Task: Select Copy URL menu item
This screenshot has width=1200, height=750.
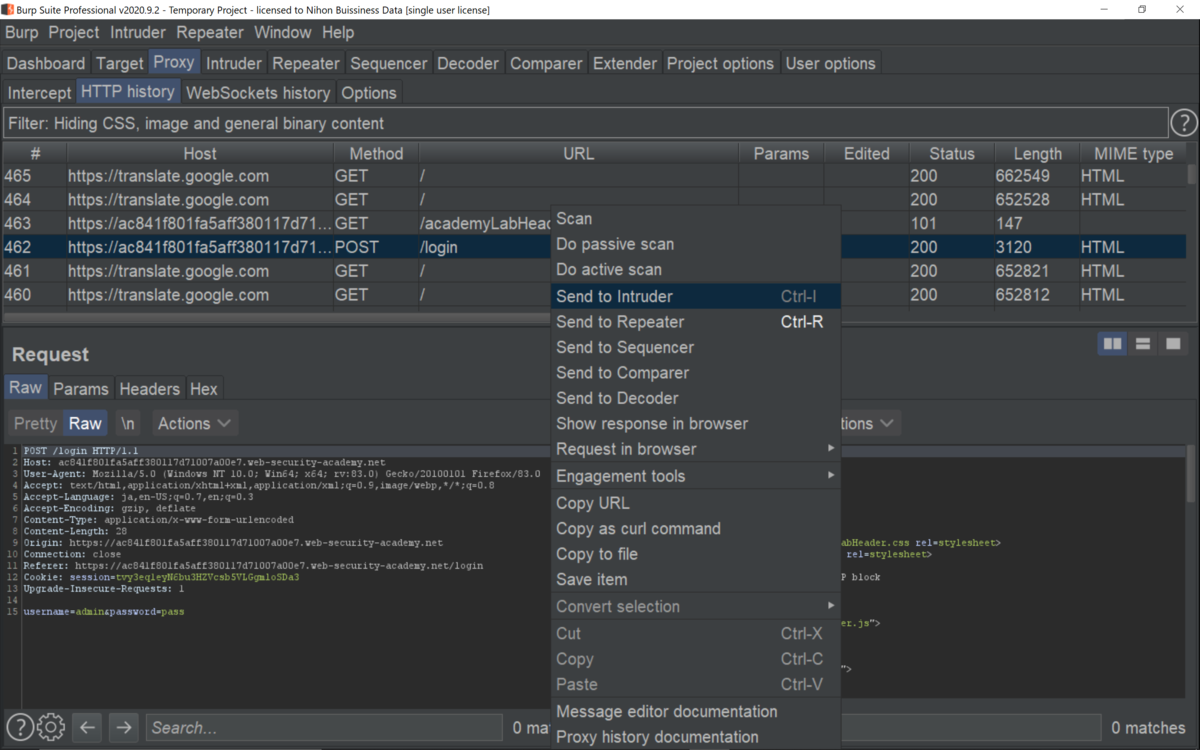Action: (x=696, y=503)
